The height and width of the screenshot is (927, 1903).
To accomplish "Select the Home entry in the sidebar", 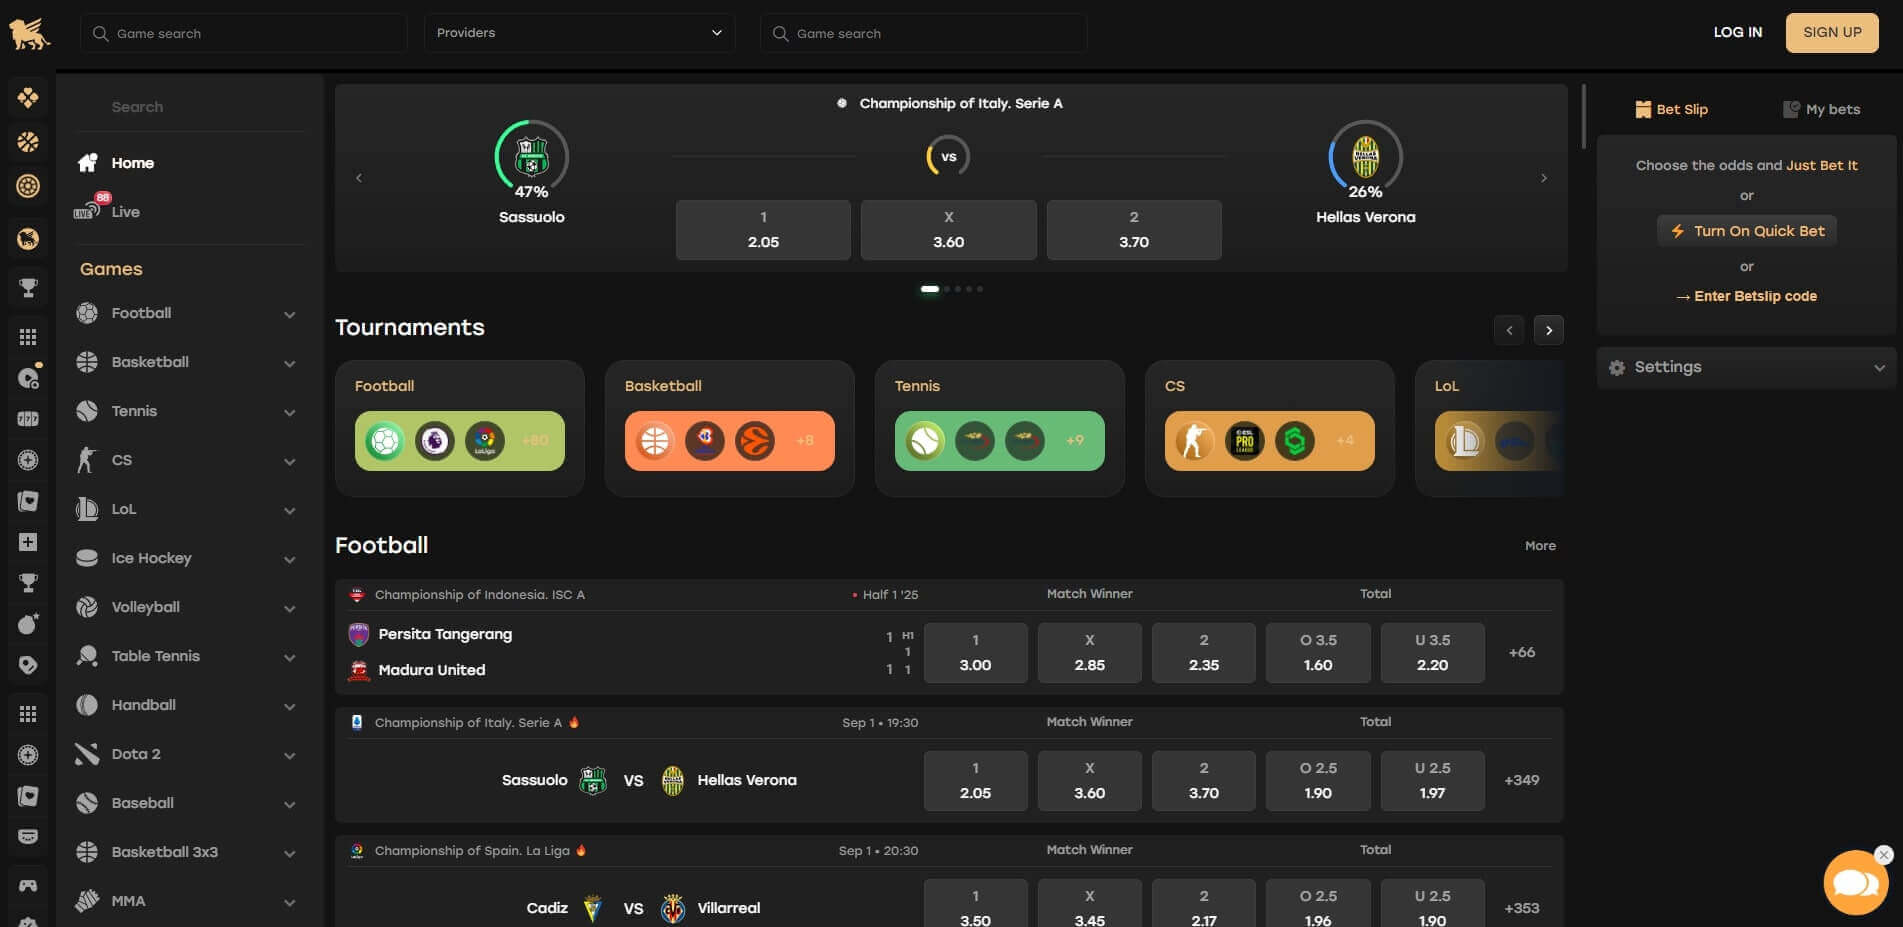I will [x=131, y=163].
